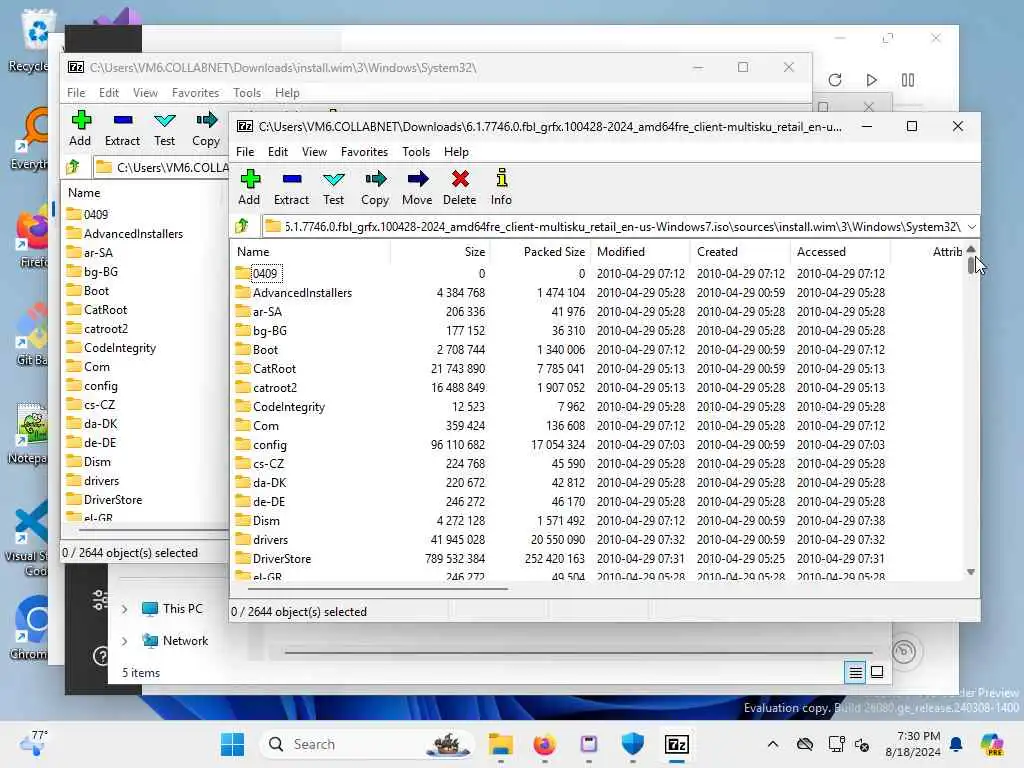1024x768 pixels.
Task: Open the Tools menu in the front 7-Zip window
Action: click(416, 152)
